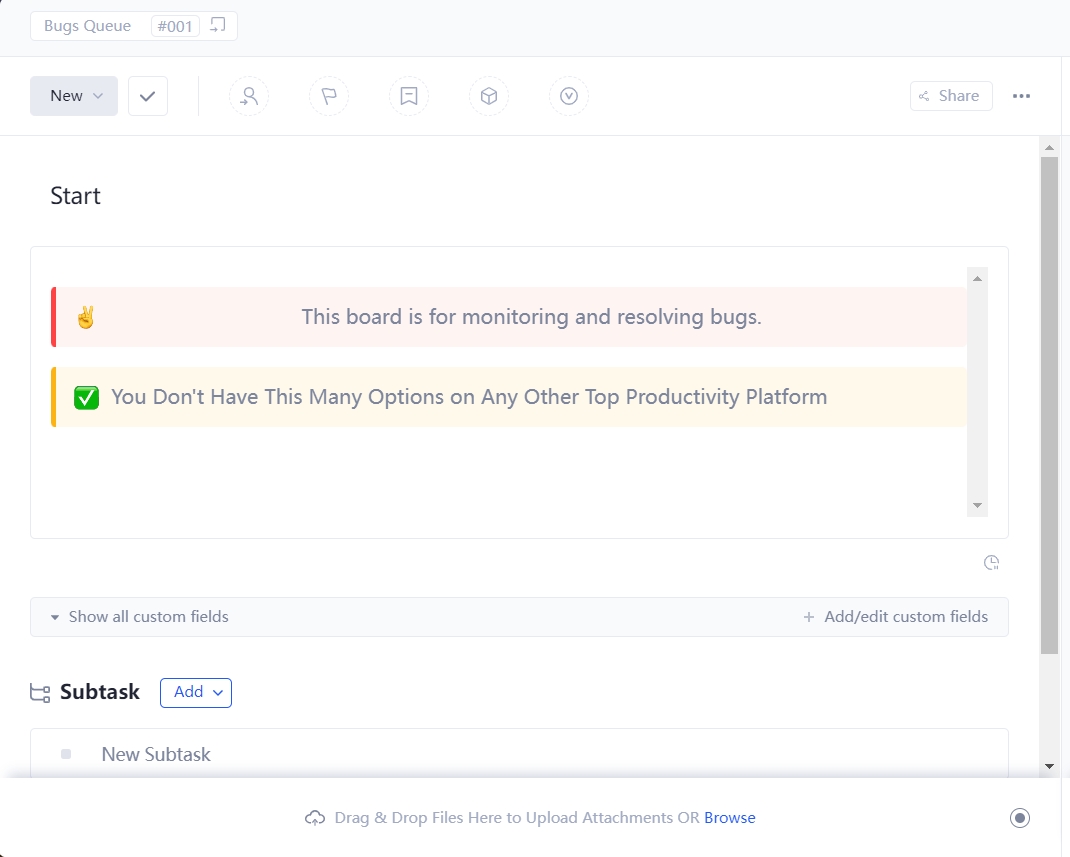The image size is (1070, 857).
Task: Open the New status dropdown
Action: coord(74,96)
